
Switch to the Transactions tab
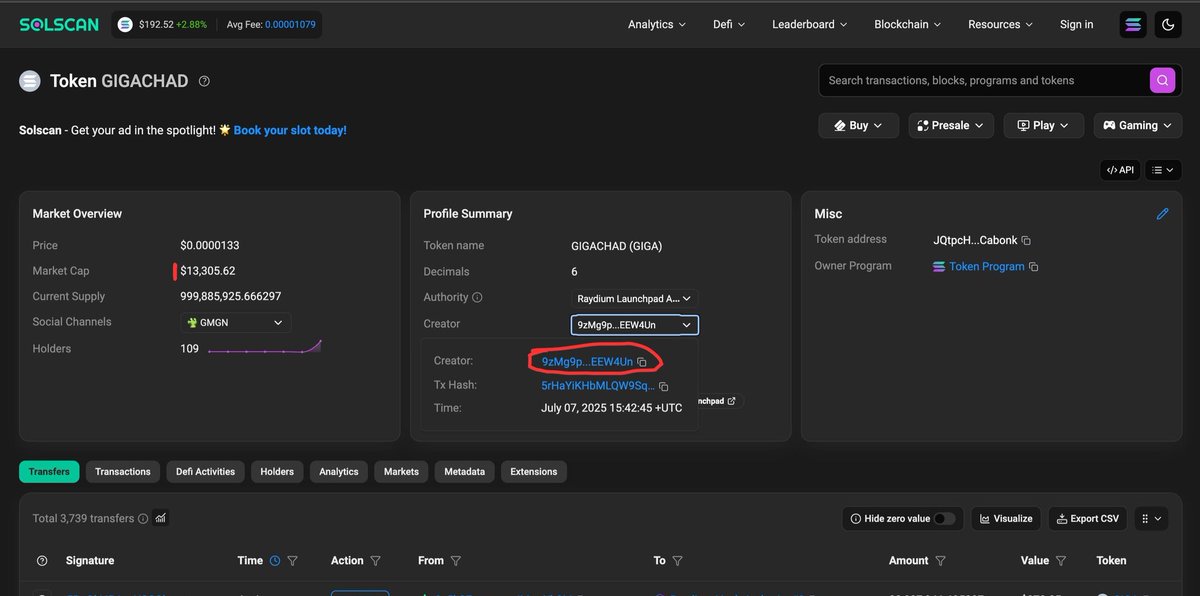(123, 472)
